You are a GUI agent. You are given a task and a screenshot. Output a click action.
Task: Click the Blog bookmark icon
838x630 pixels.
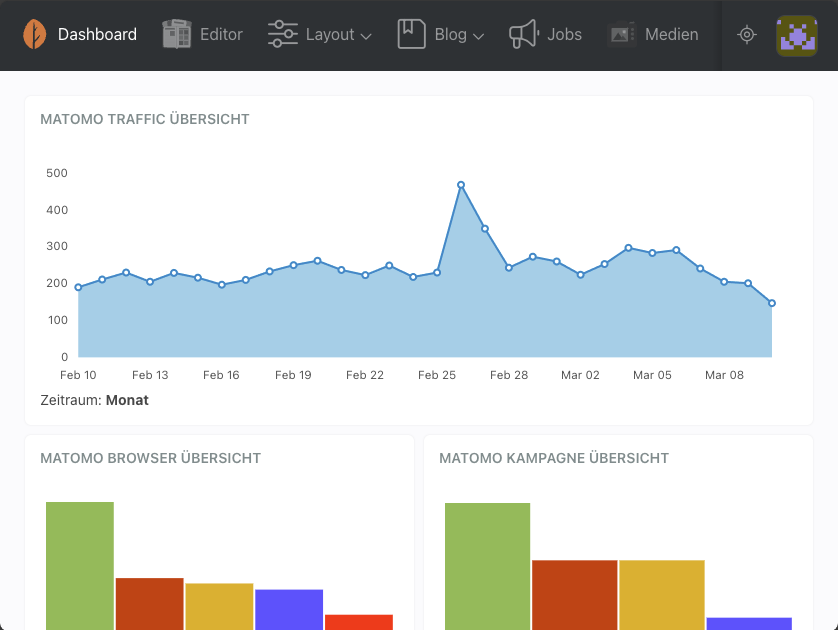(x=412, y=34)
